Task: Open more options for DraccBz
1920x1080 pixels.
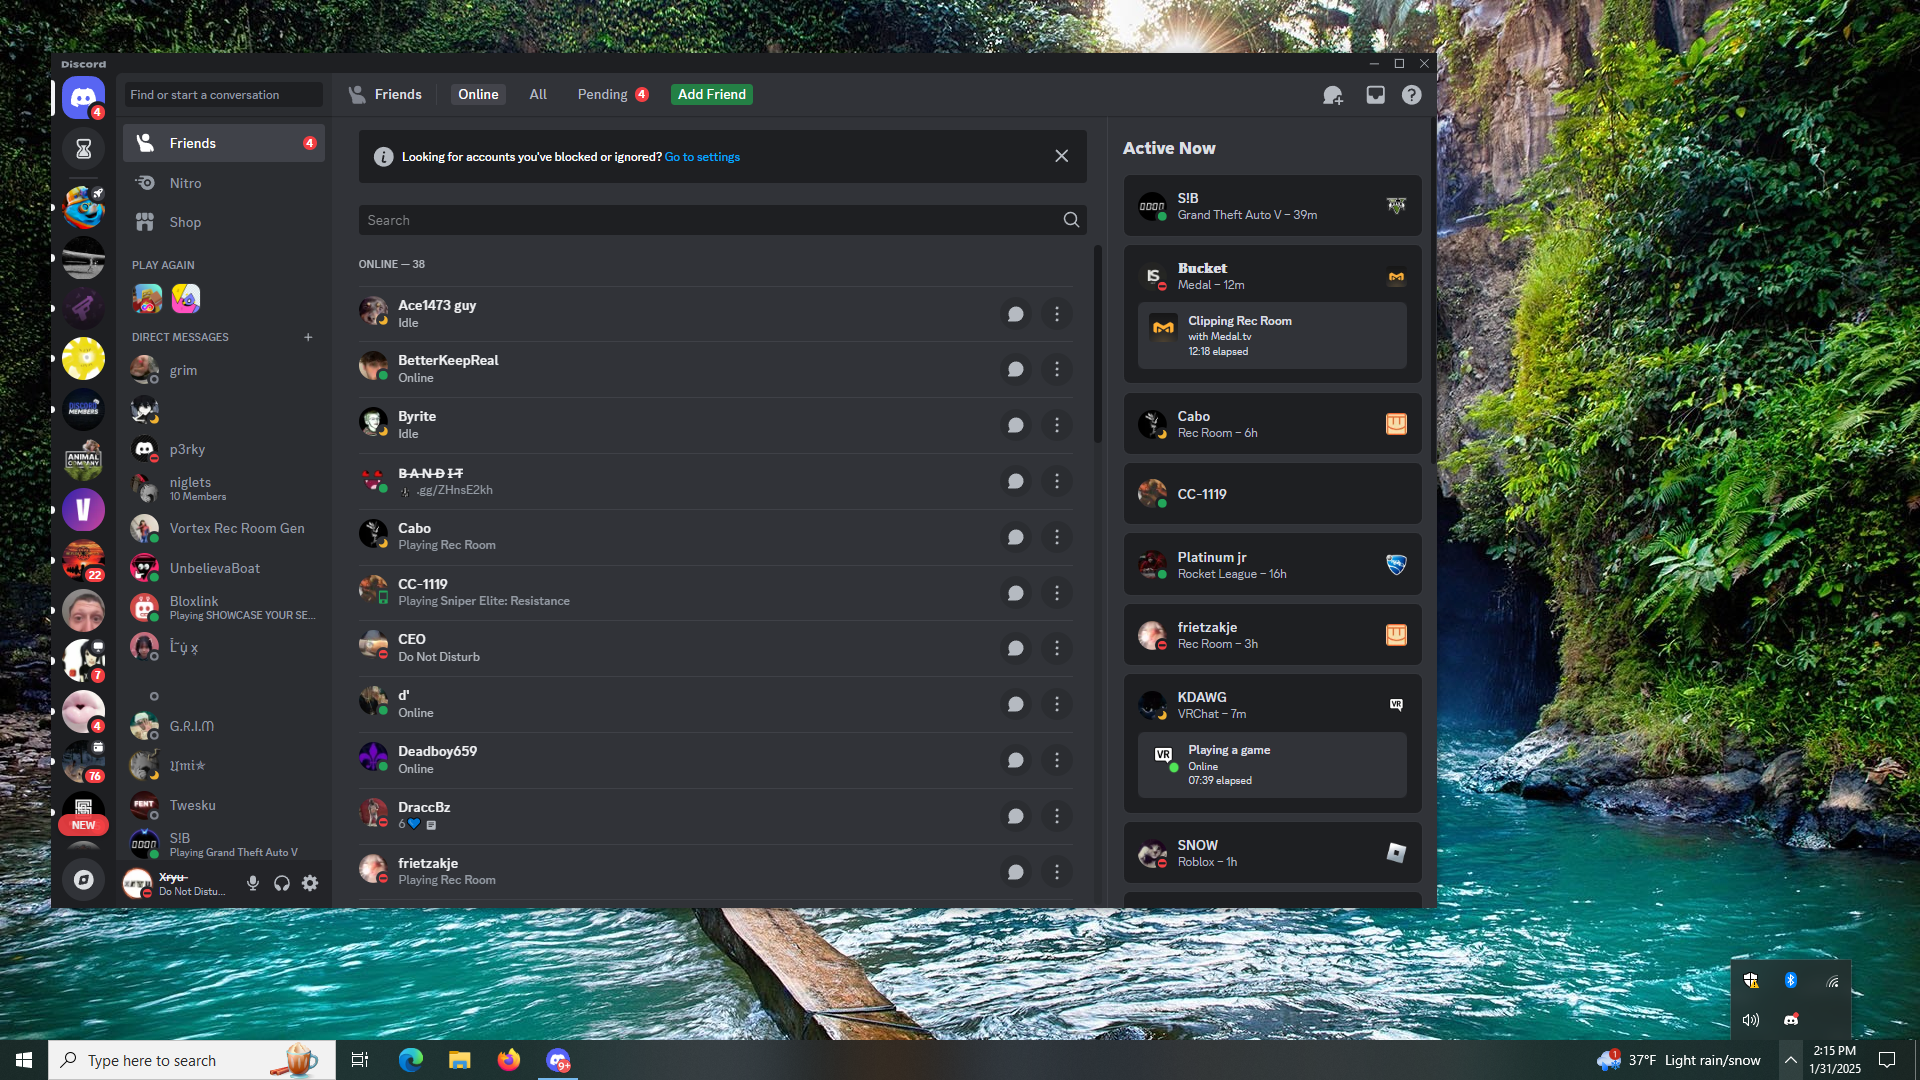Action: [1057, 816]
